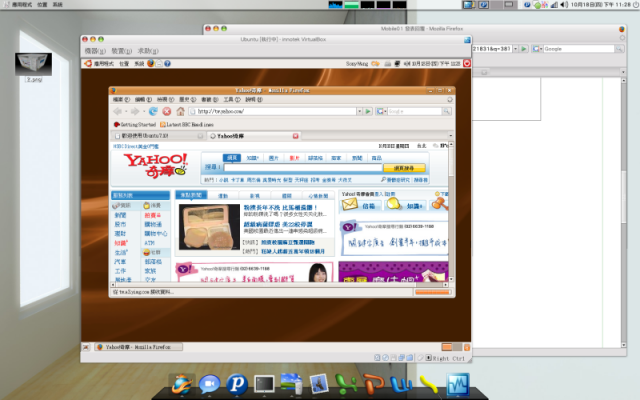Open the 裝置 menu in VirtualBox
Viewport: 640px width, 400px height.
(x=122, y=51)
